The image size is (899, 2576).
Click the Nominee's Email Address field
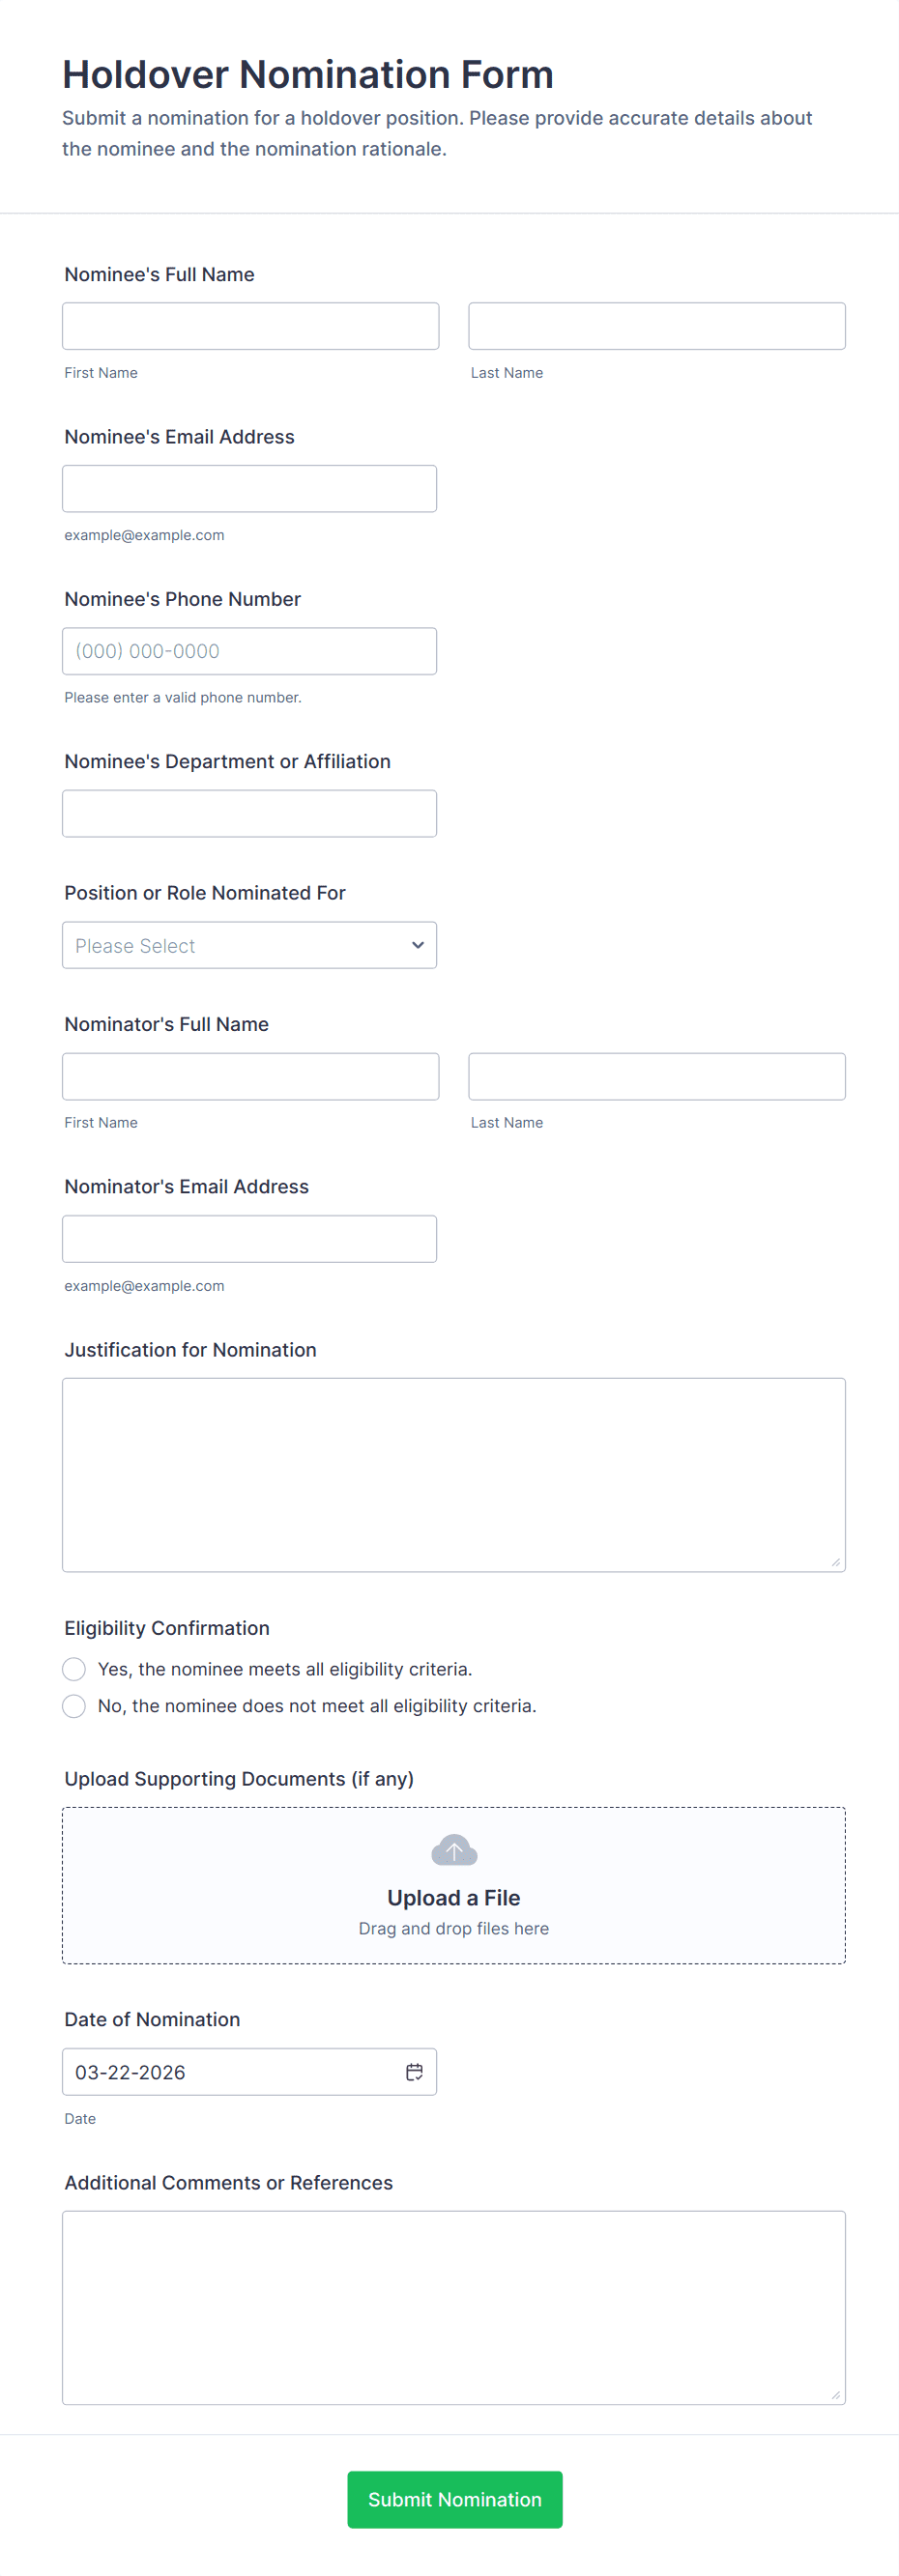(x=249, y=488)
